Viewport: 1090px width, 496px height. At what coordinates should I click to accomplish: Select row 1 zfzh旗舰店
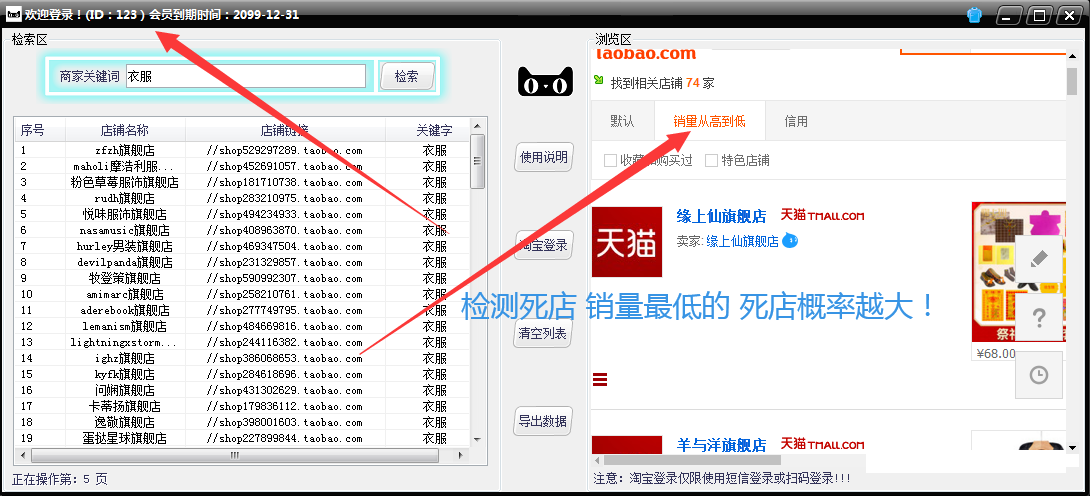242,150
